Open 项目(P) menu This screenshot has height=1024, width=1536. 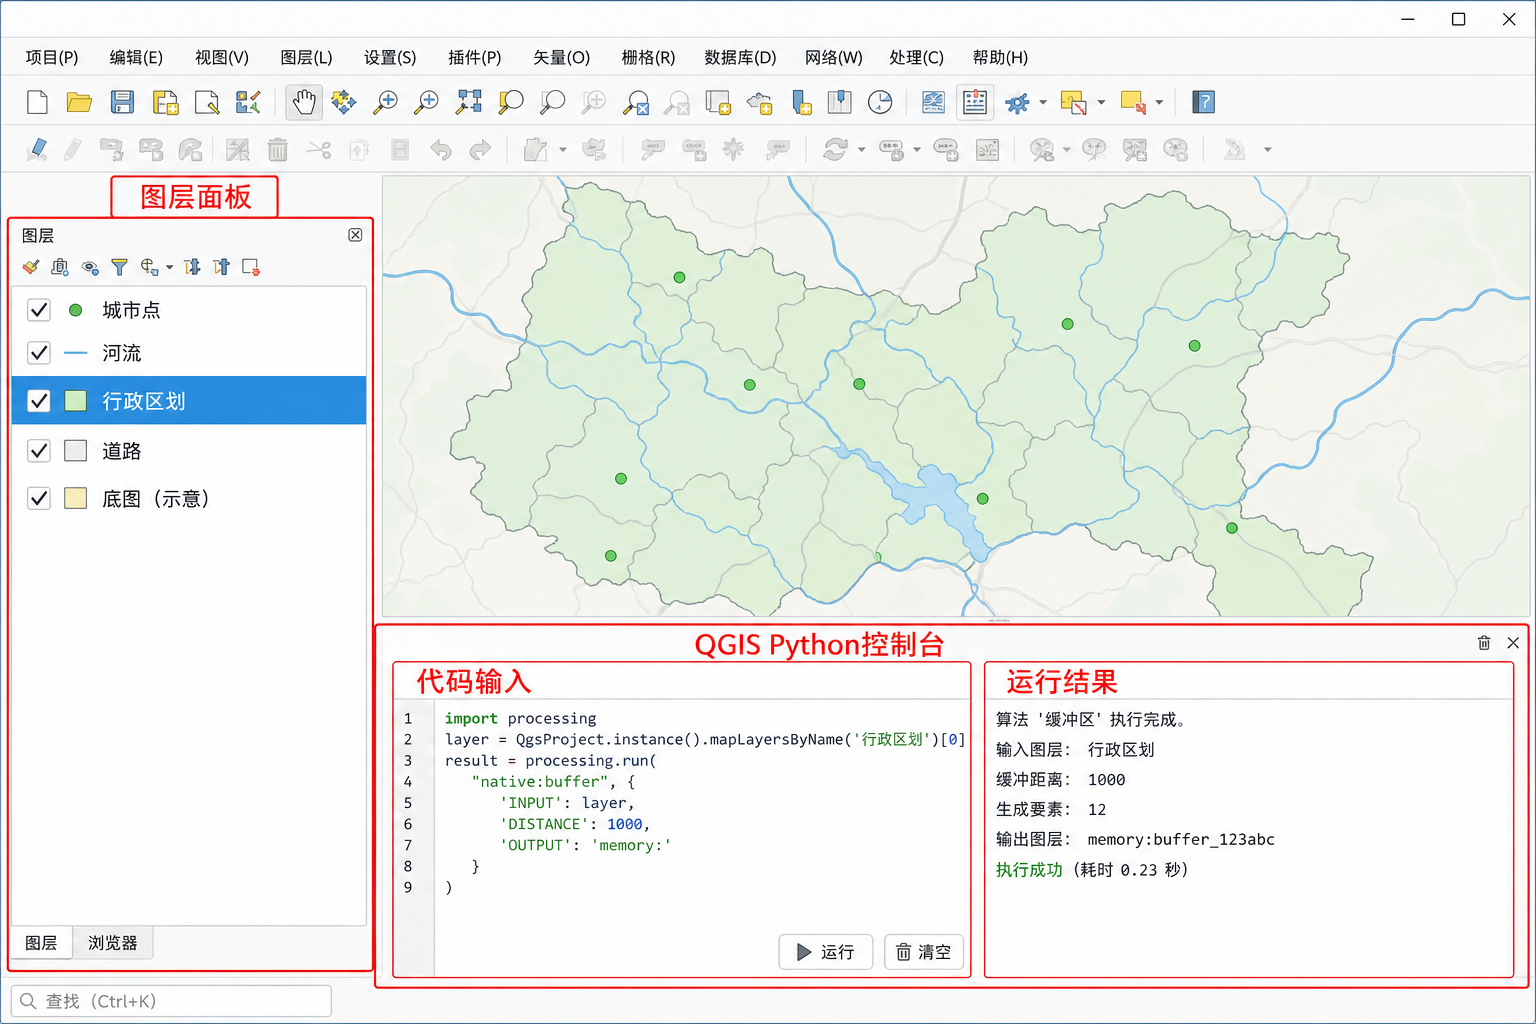(x=52, y=57)
